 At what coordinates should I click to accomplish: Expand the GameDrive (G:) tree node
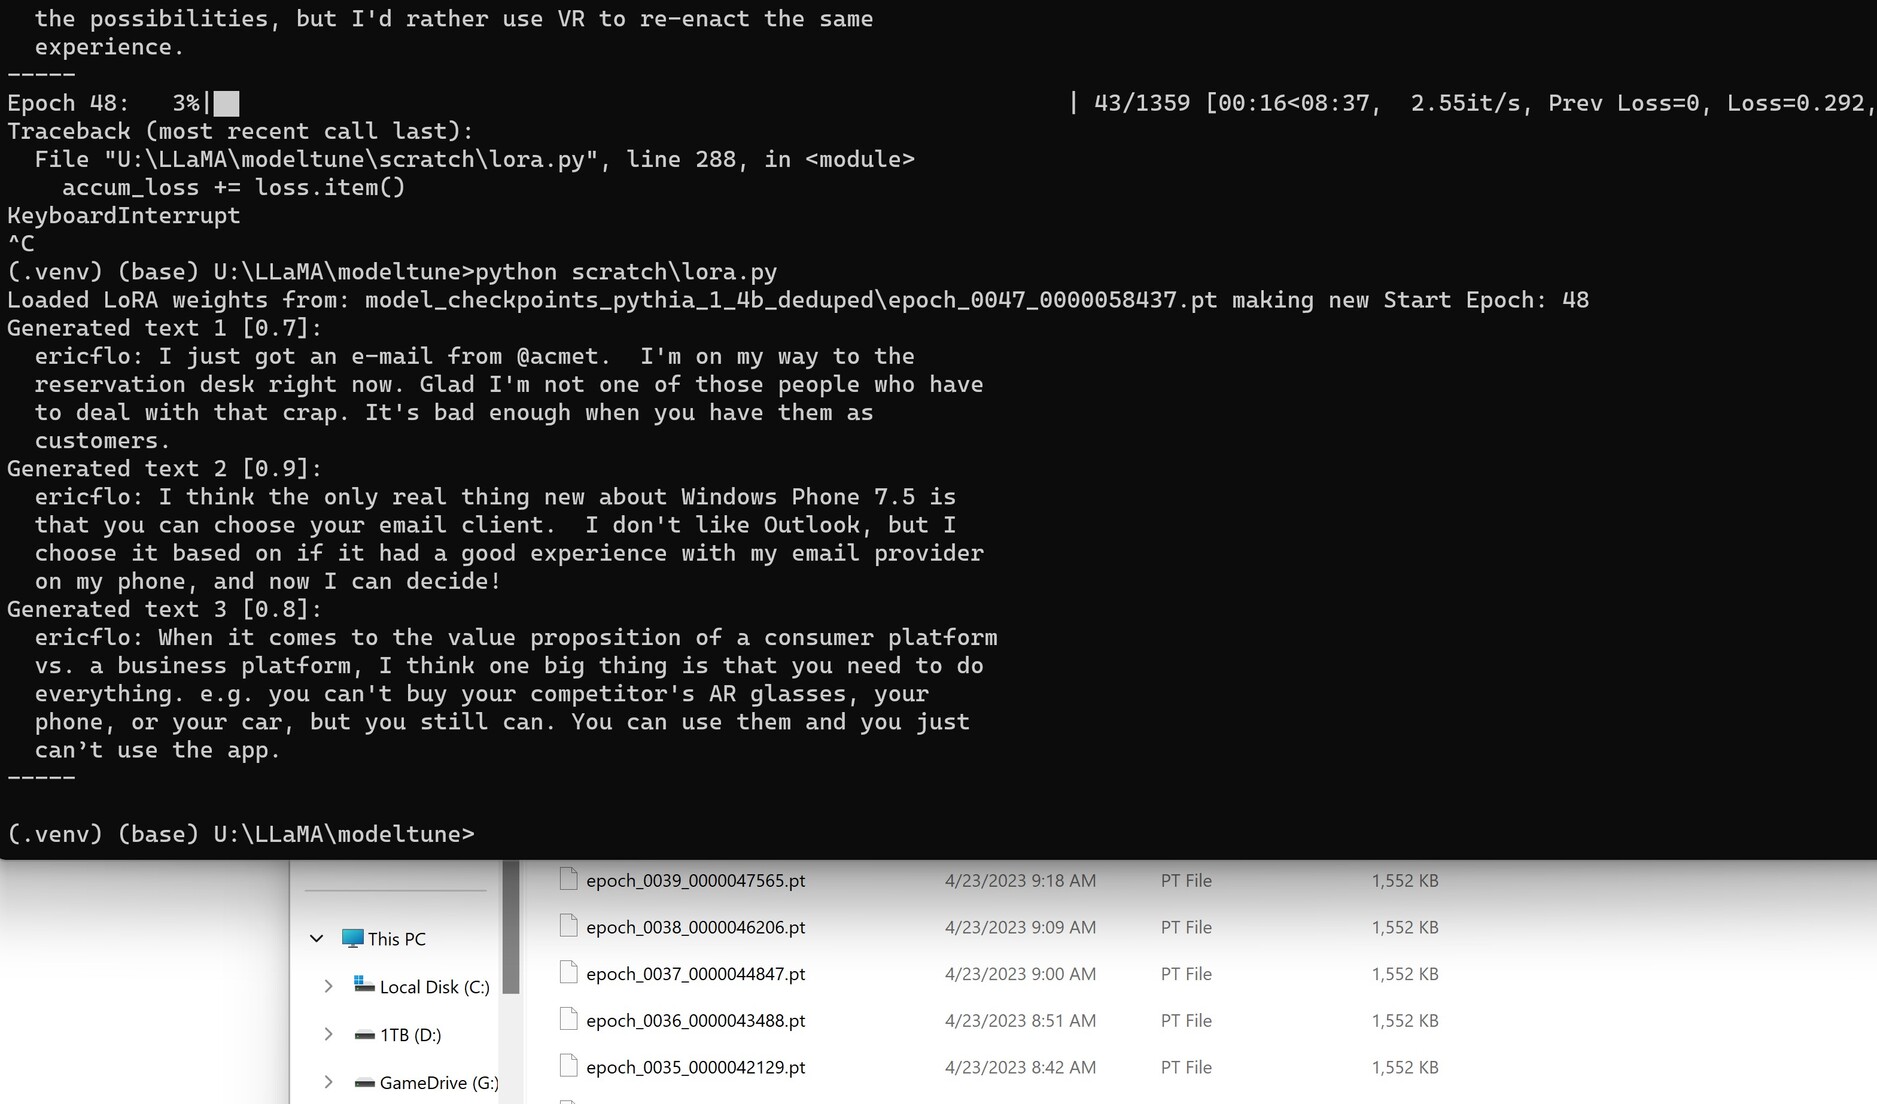tap(328, 1082)
